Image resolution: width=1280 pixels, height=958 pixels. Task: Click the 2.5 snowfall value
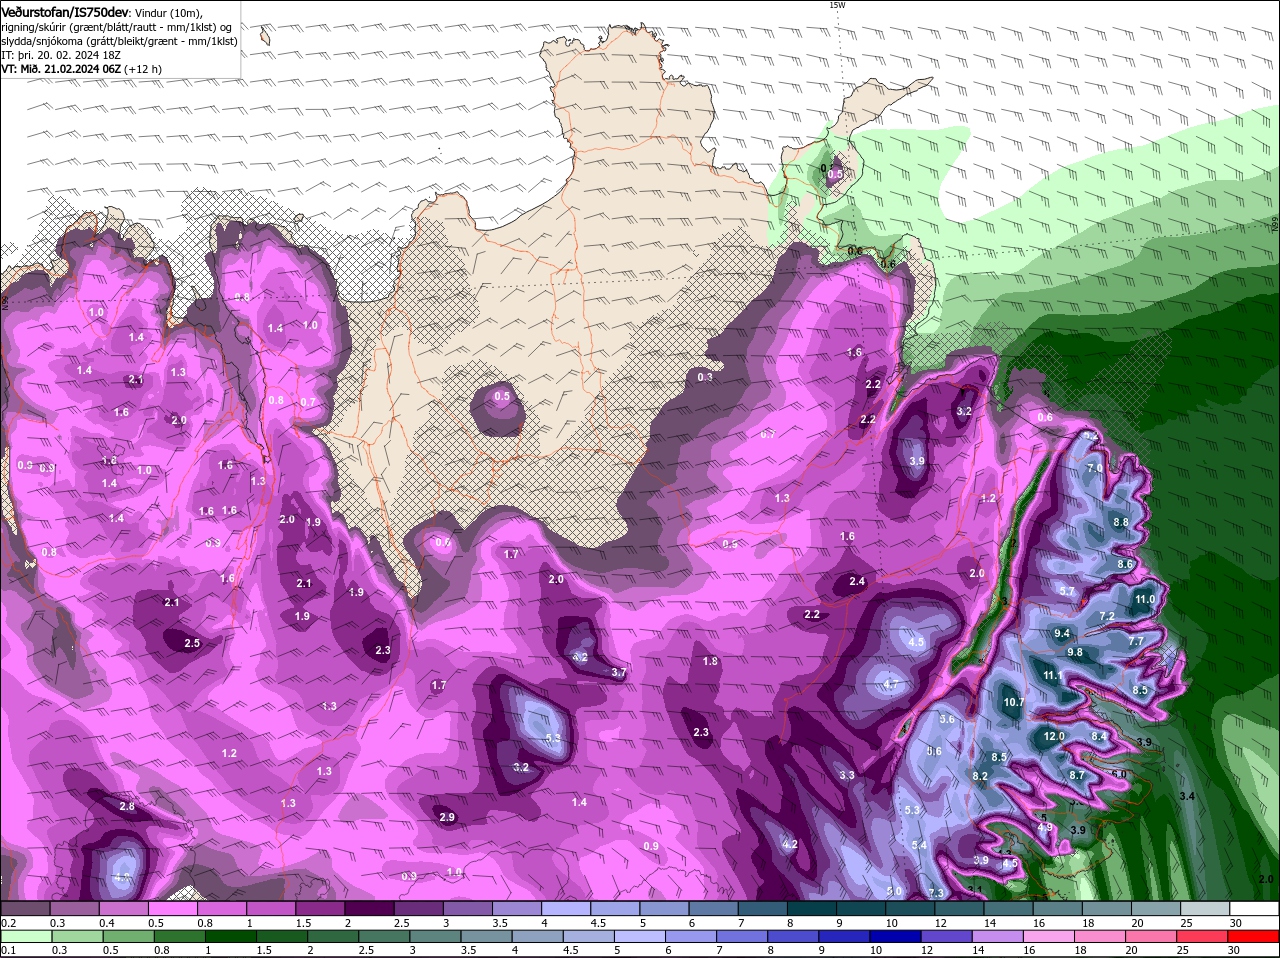click(192, 643)
